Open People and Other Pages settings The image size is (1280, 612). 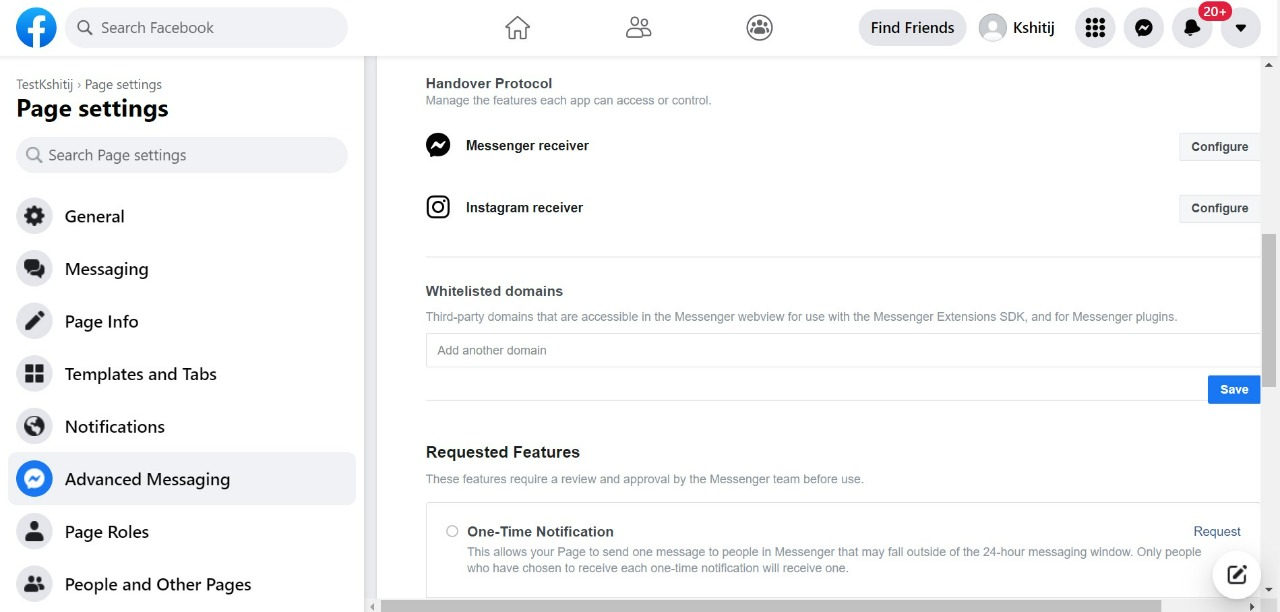click(x=182, y=584)
